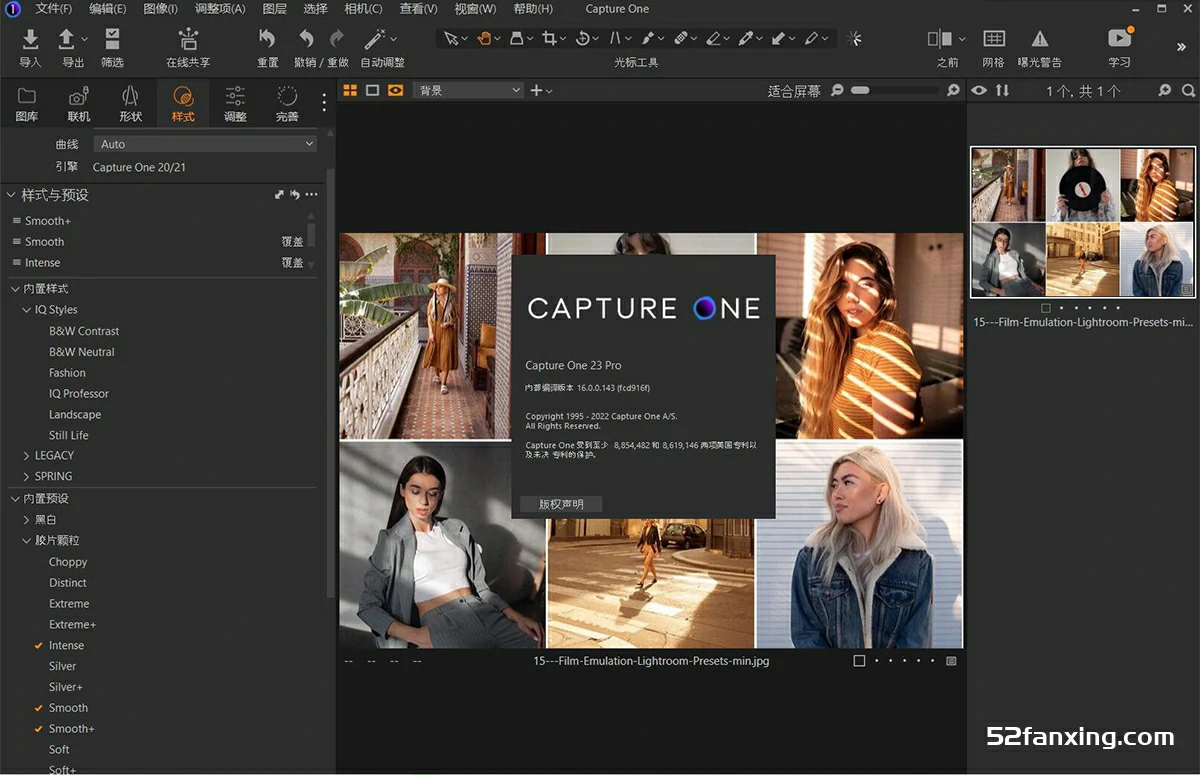Toggle the orange proofing eye icon
The height and width of the screenshot is (775, 1200).
395,90
